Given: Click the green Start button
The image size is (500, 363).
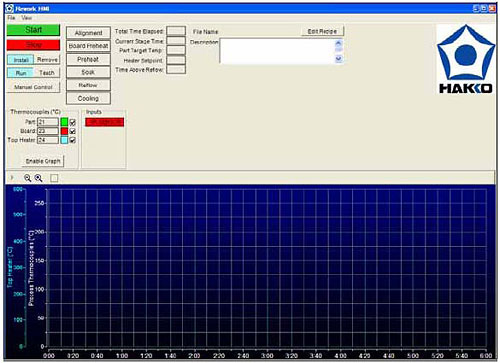Looking at the screenshot, I should click(x=33, y=30).
